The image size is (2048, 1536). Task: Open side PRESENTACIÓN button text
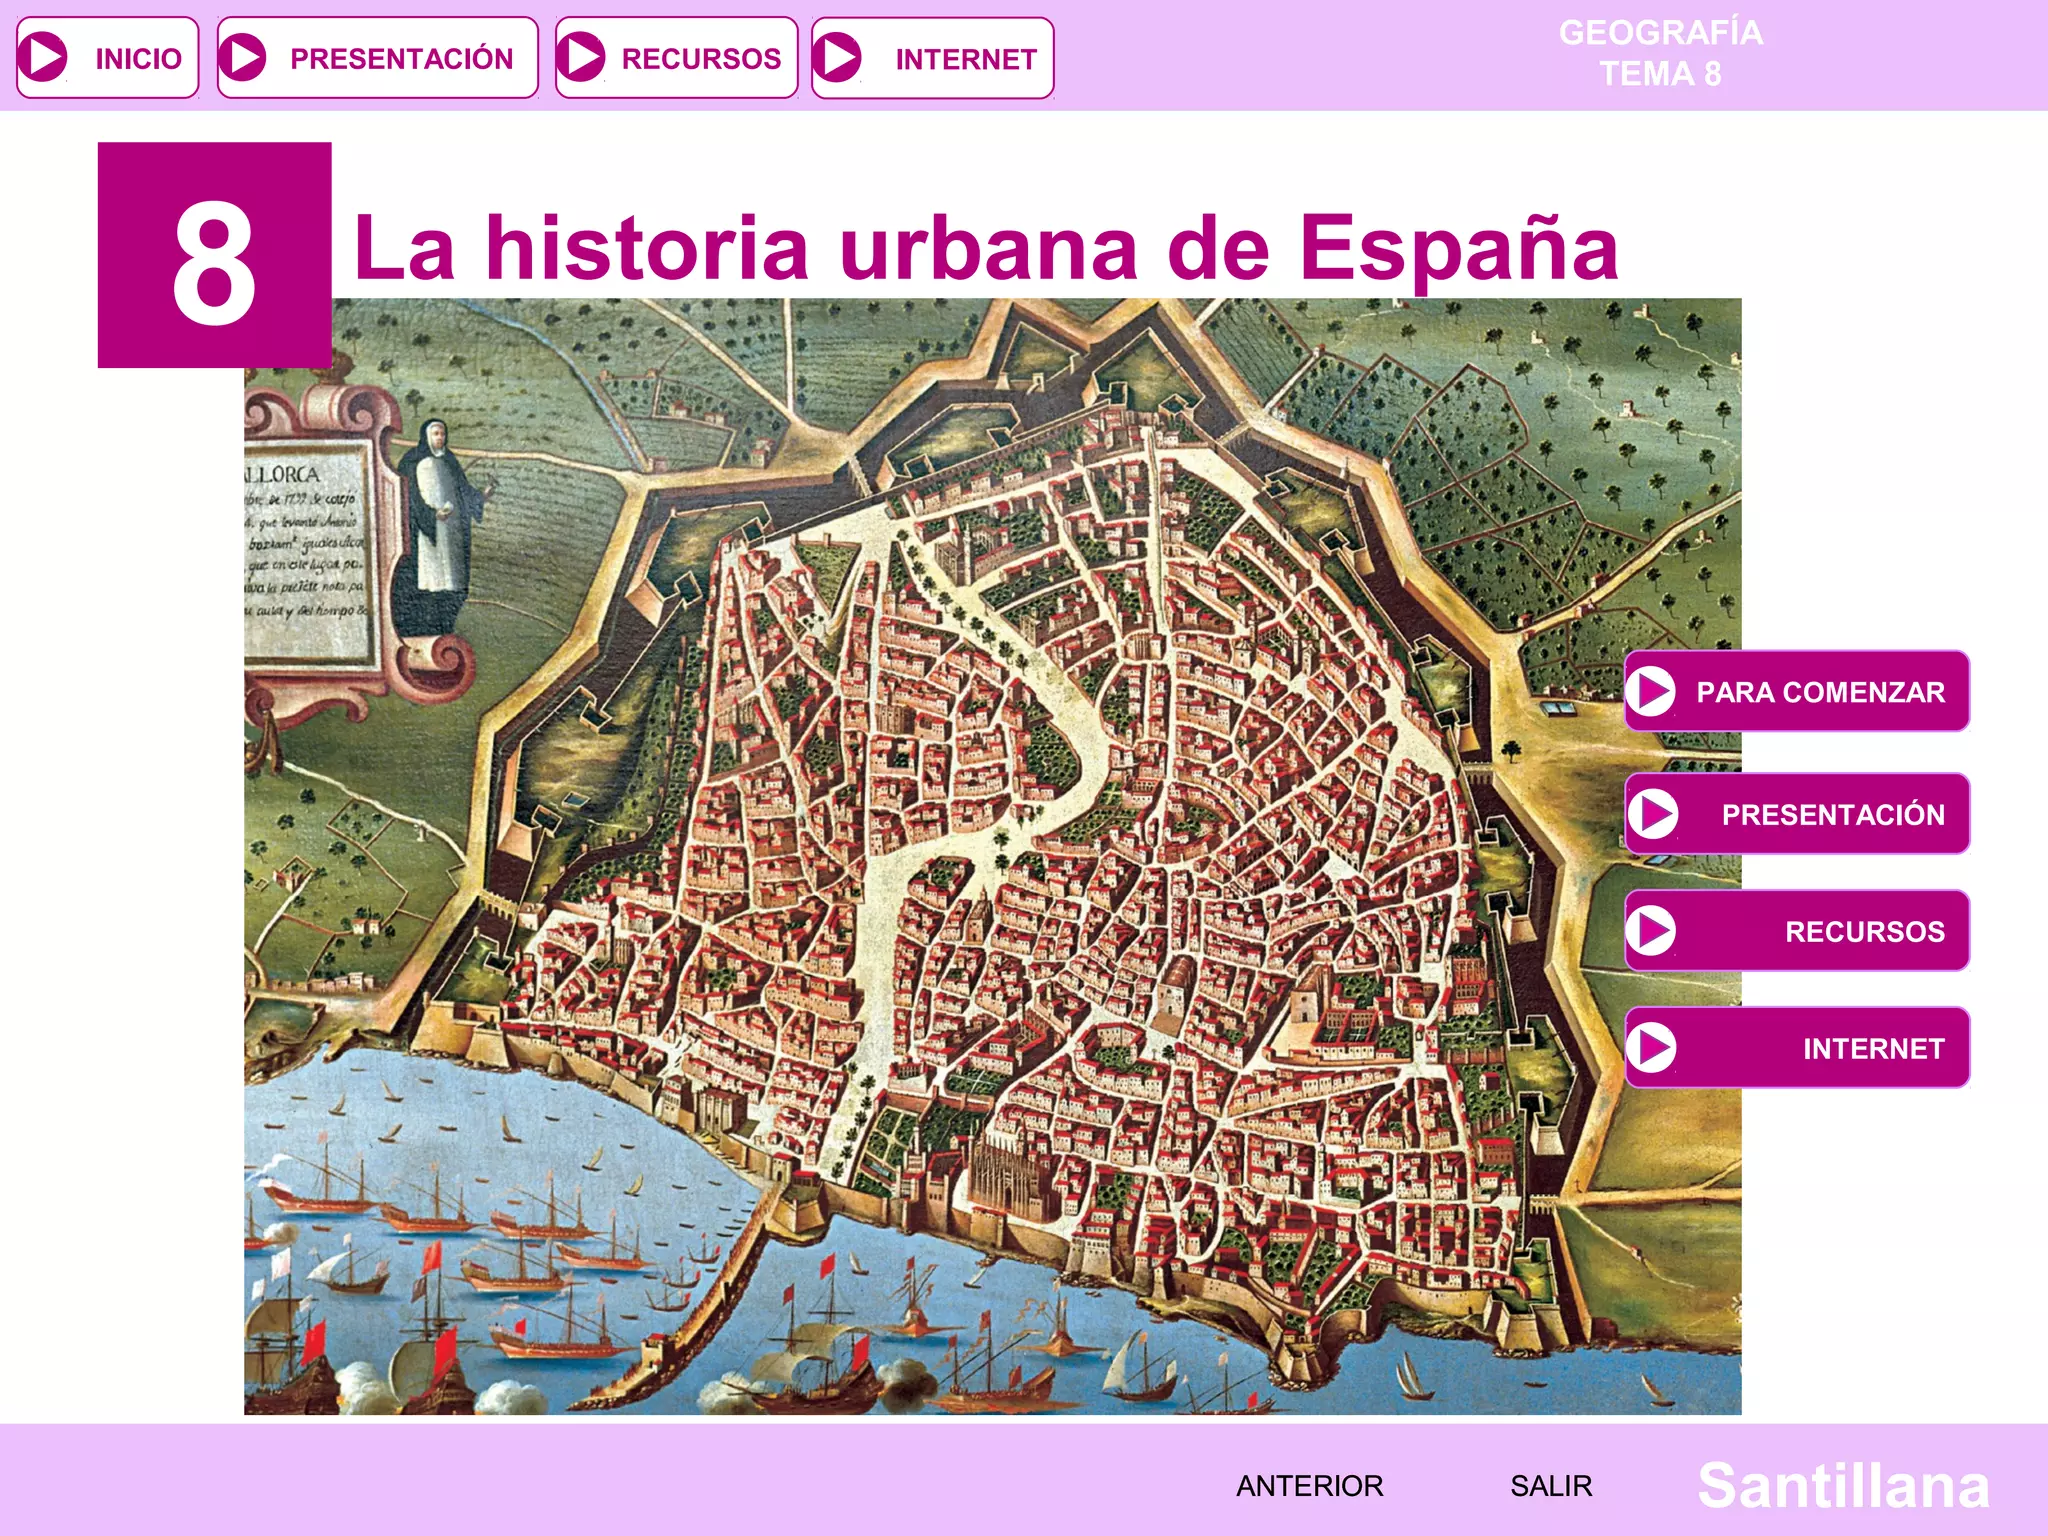click(x=1832, y=814)
